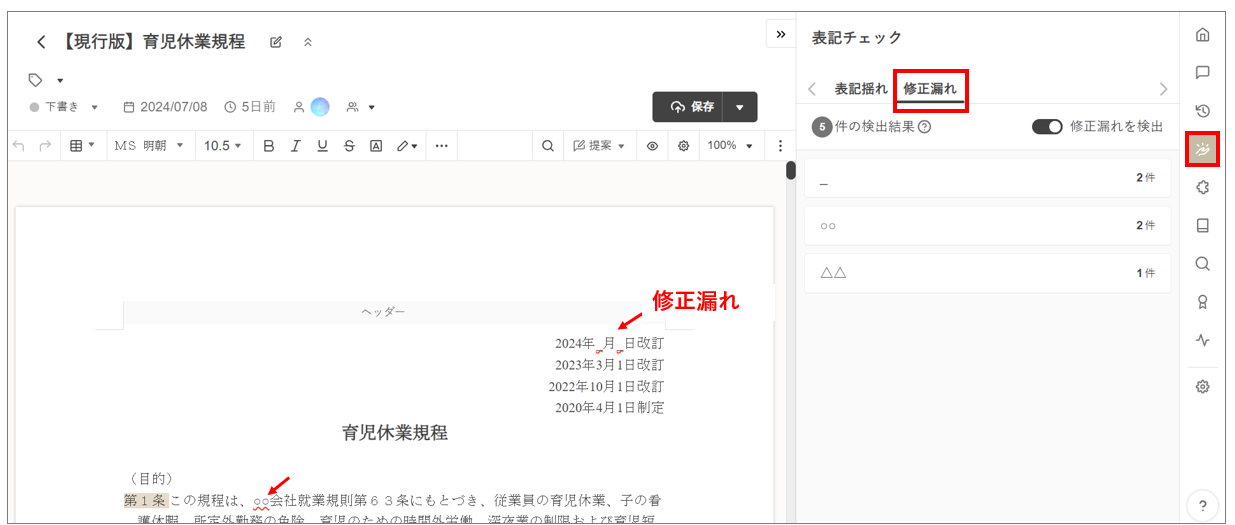The image size is (1235, 525).
Task: Open the comments icon in right sidebar
Action: (x=1202, y=73)
